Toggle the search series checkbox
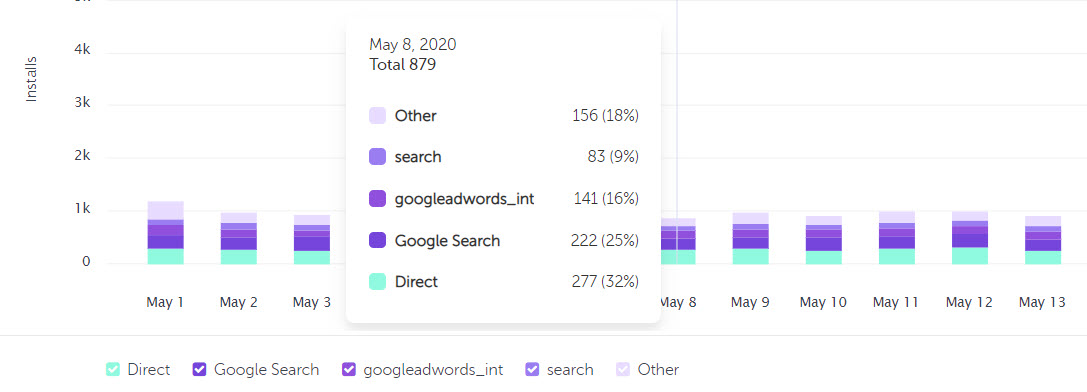This screenshot has height=392, width=1087. click(532, 369)
